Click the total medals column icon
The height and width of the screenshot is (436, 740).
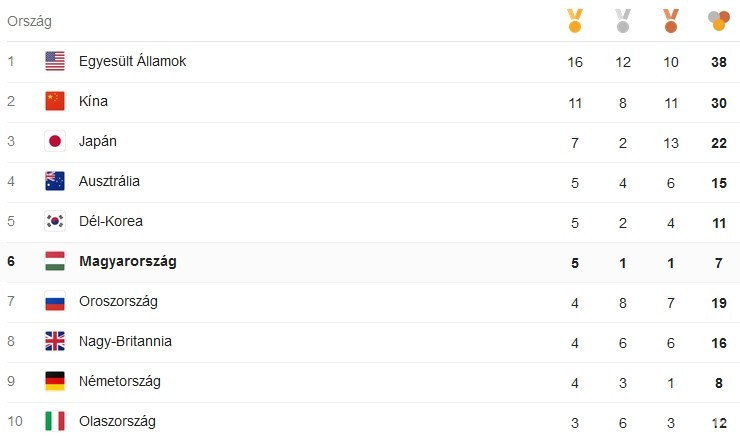click(718, 20)
